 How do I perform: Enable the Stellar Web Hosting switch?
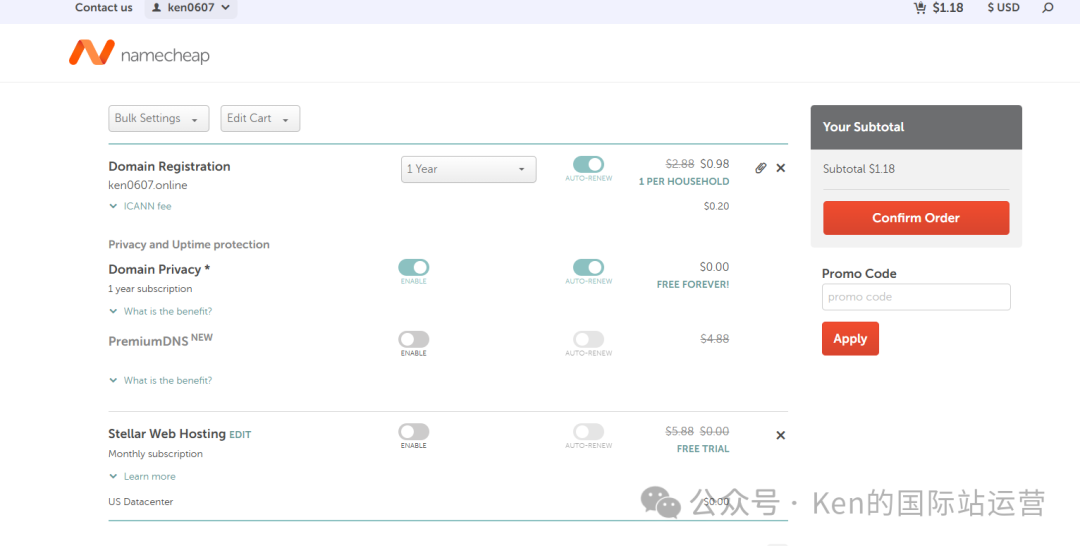(413, 432)
